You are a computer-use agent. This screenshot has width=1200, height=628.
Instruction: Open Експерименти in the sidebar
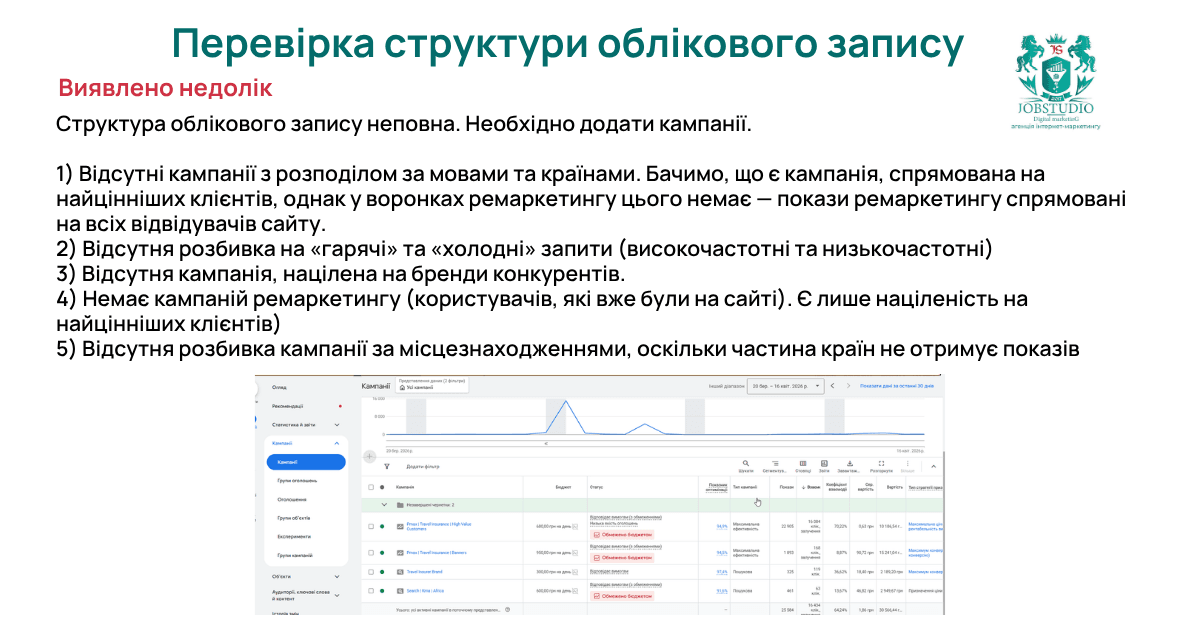coord(294,537)
